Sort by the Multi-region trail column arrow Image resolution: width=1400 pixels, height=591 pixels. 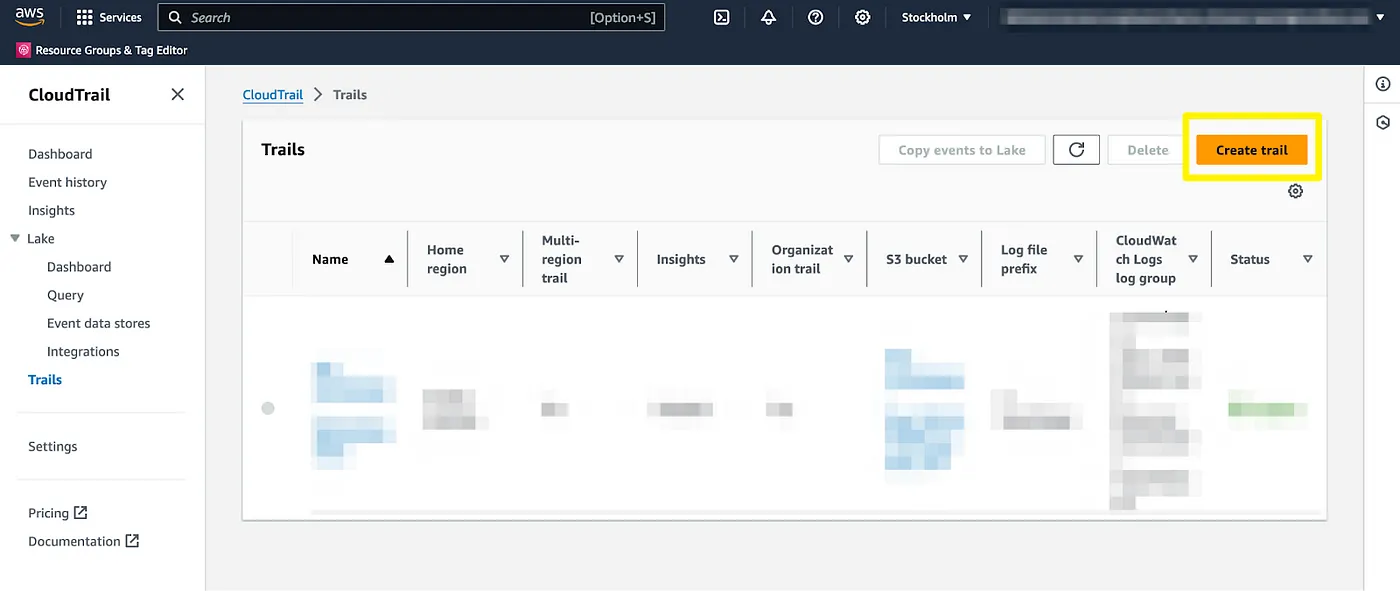619,259
